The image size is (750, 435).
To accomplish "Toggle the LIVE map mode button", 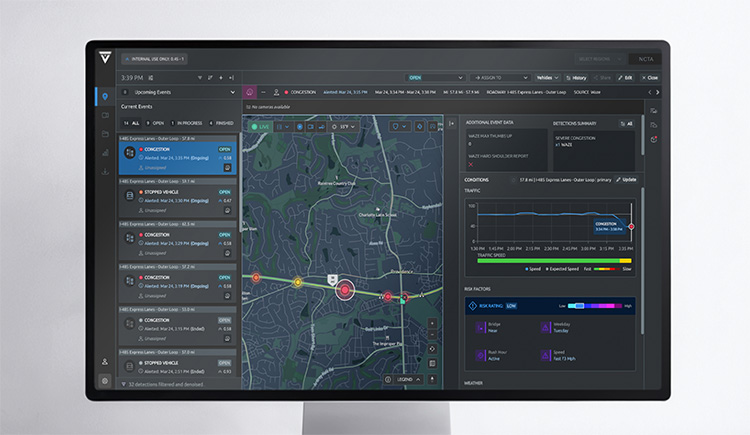I will (x=260, y=127).
